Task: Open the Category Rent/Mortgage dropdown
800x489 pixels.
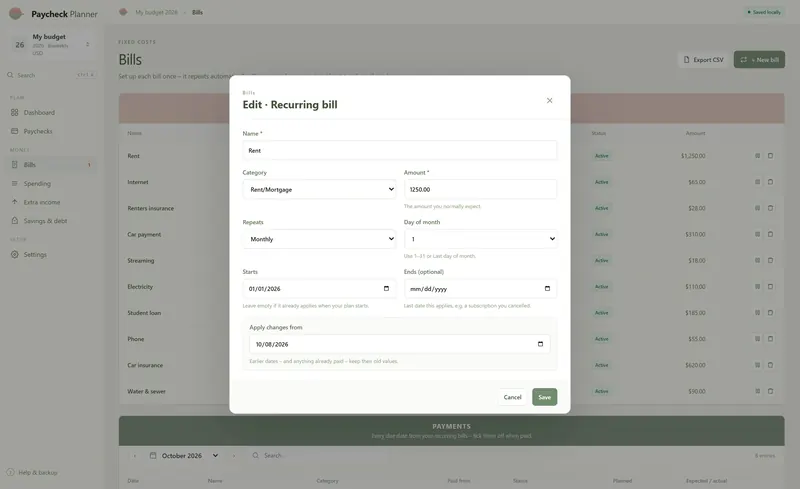Action: tap(319, 189)
